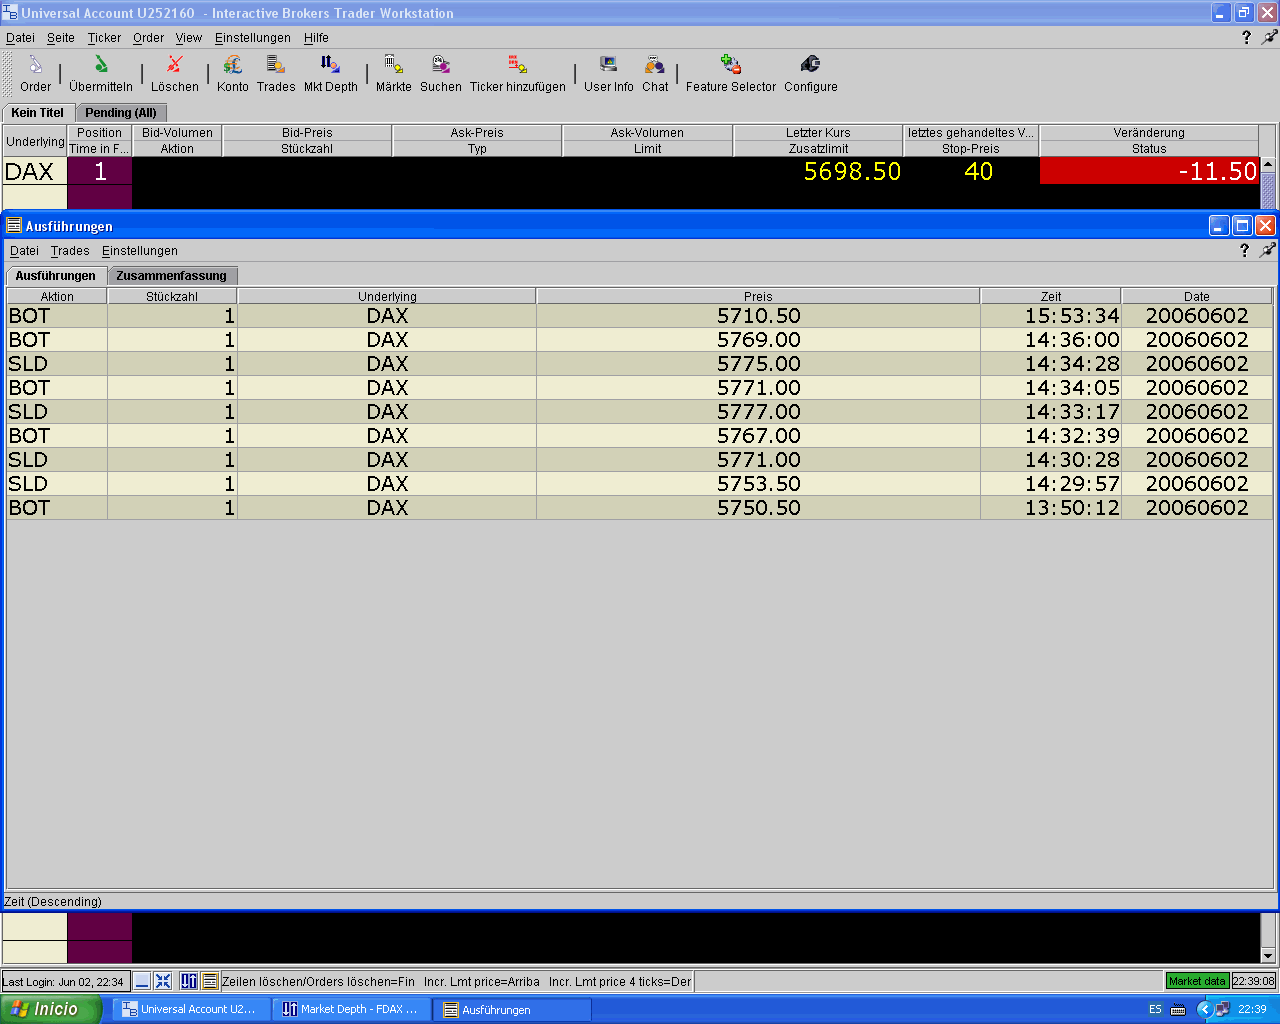Screen dimensions: 1280x1024
Task: Click the scroll down arrow in main ticker table
Action: tap(1268, 956)
